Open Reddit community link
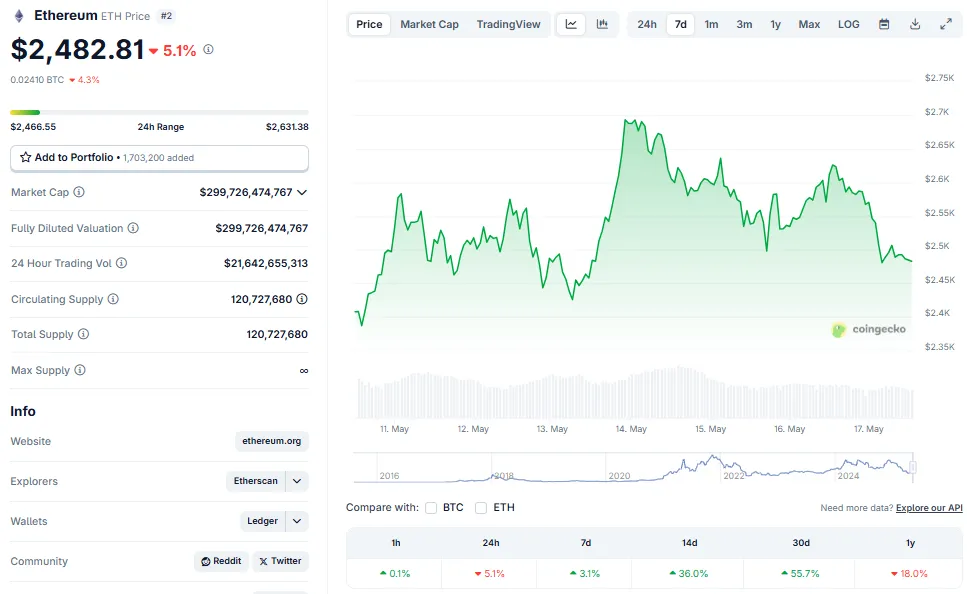The width and height of the screenshot is (967, 594). click(x=221, y=561)
